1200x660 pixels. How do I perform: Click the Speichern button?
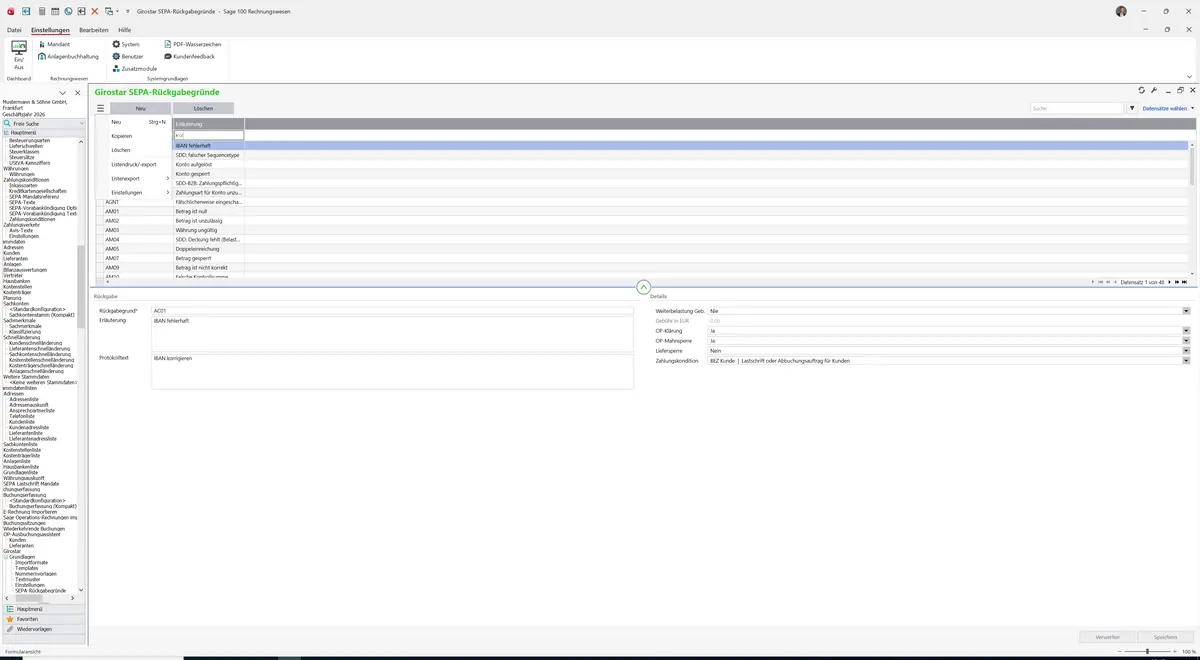pyautogui.click(x=1166, y=637)
